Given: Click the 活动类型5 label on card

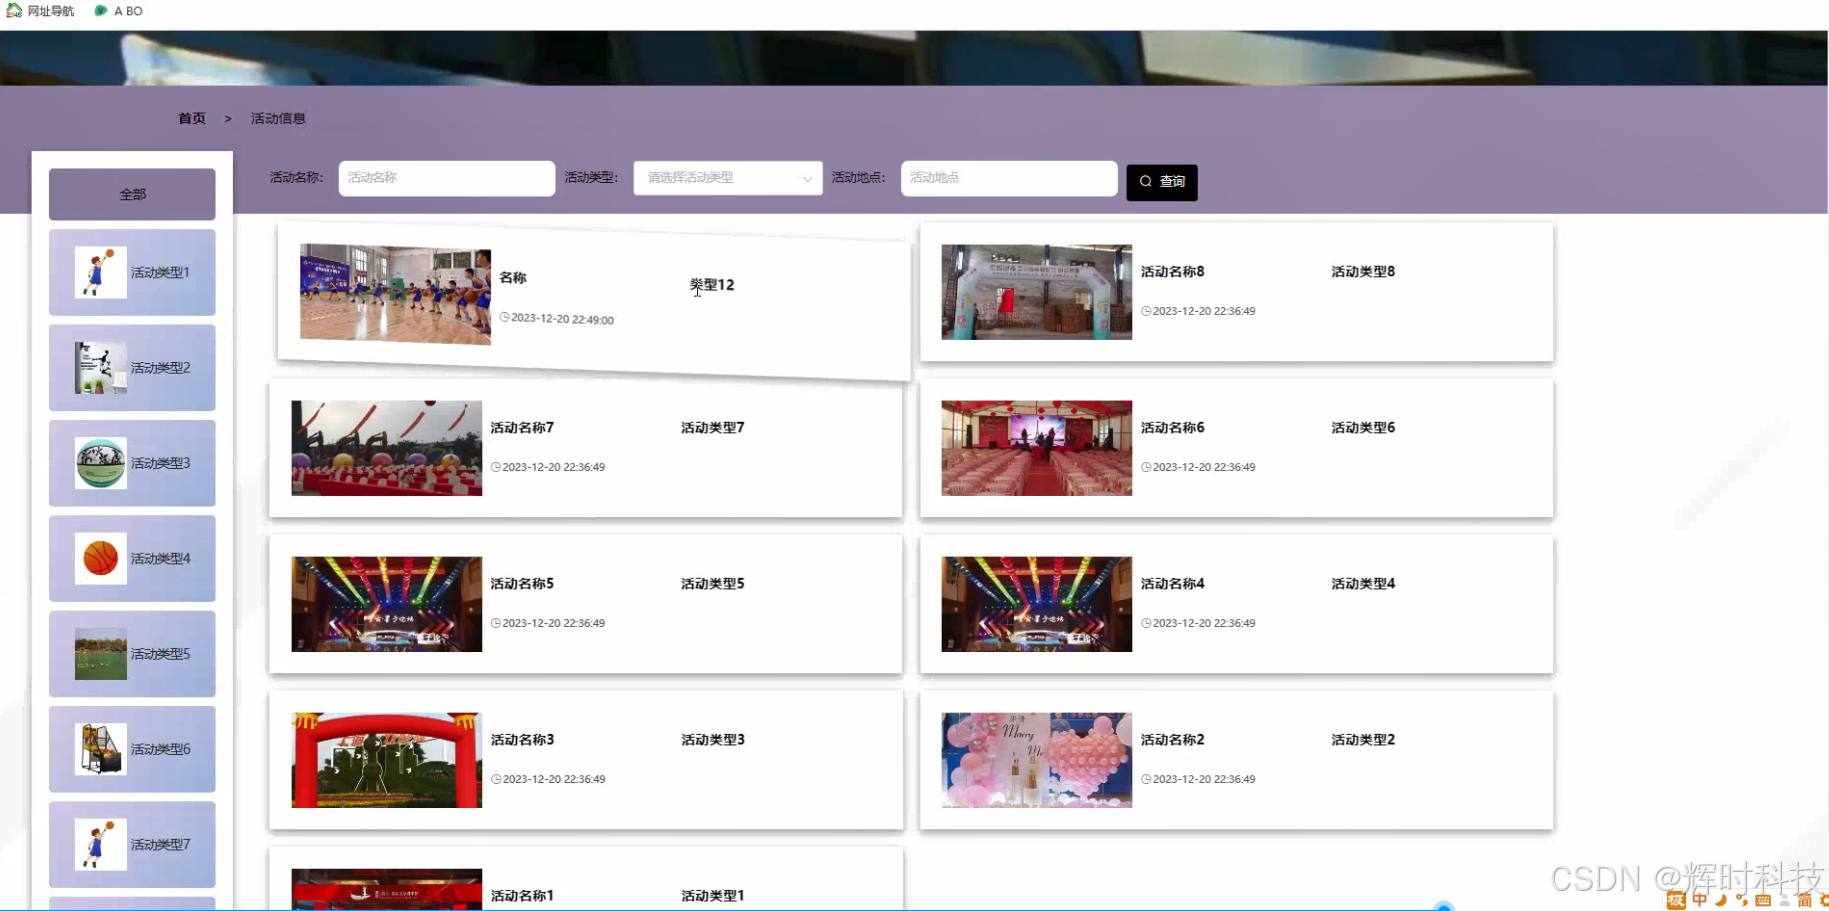Looking at the screenshot, I should [713, 584].
